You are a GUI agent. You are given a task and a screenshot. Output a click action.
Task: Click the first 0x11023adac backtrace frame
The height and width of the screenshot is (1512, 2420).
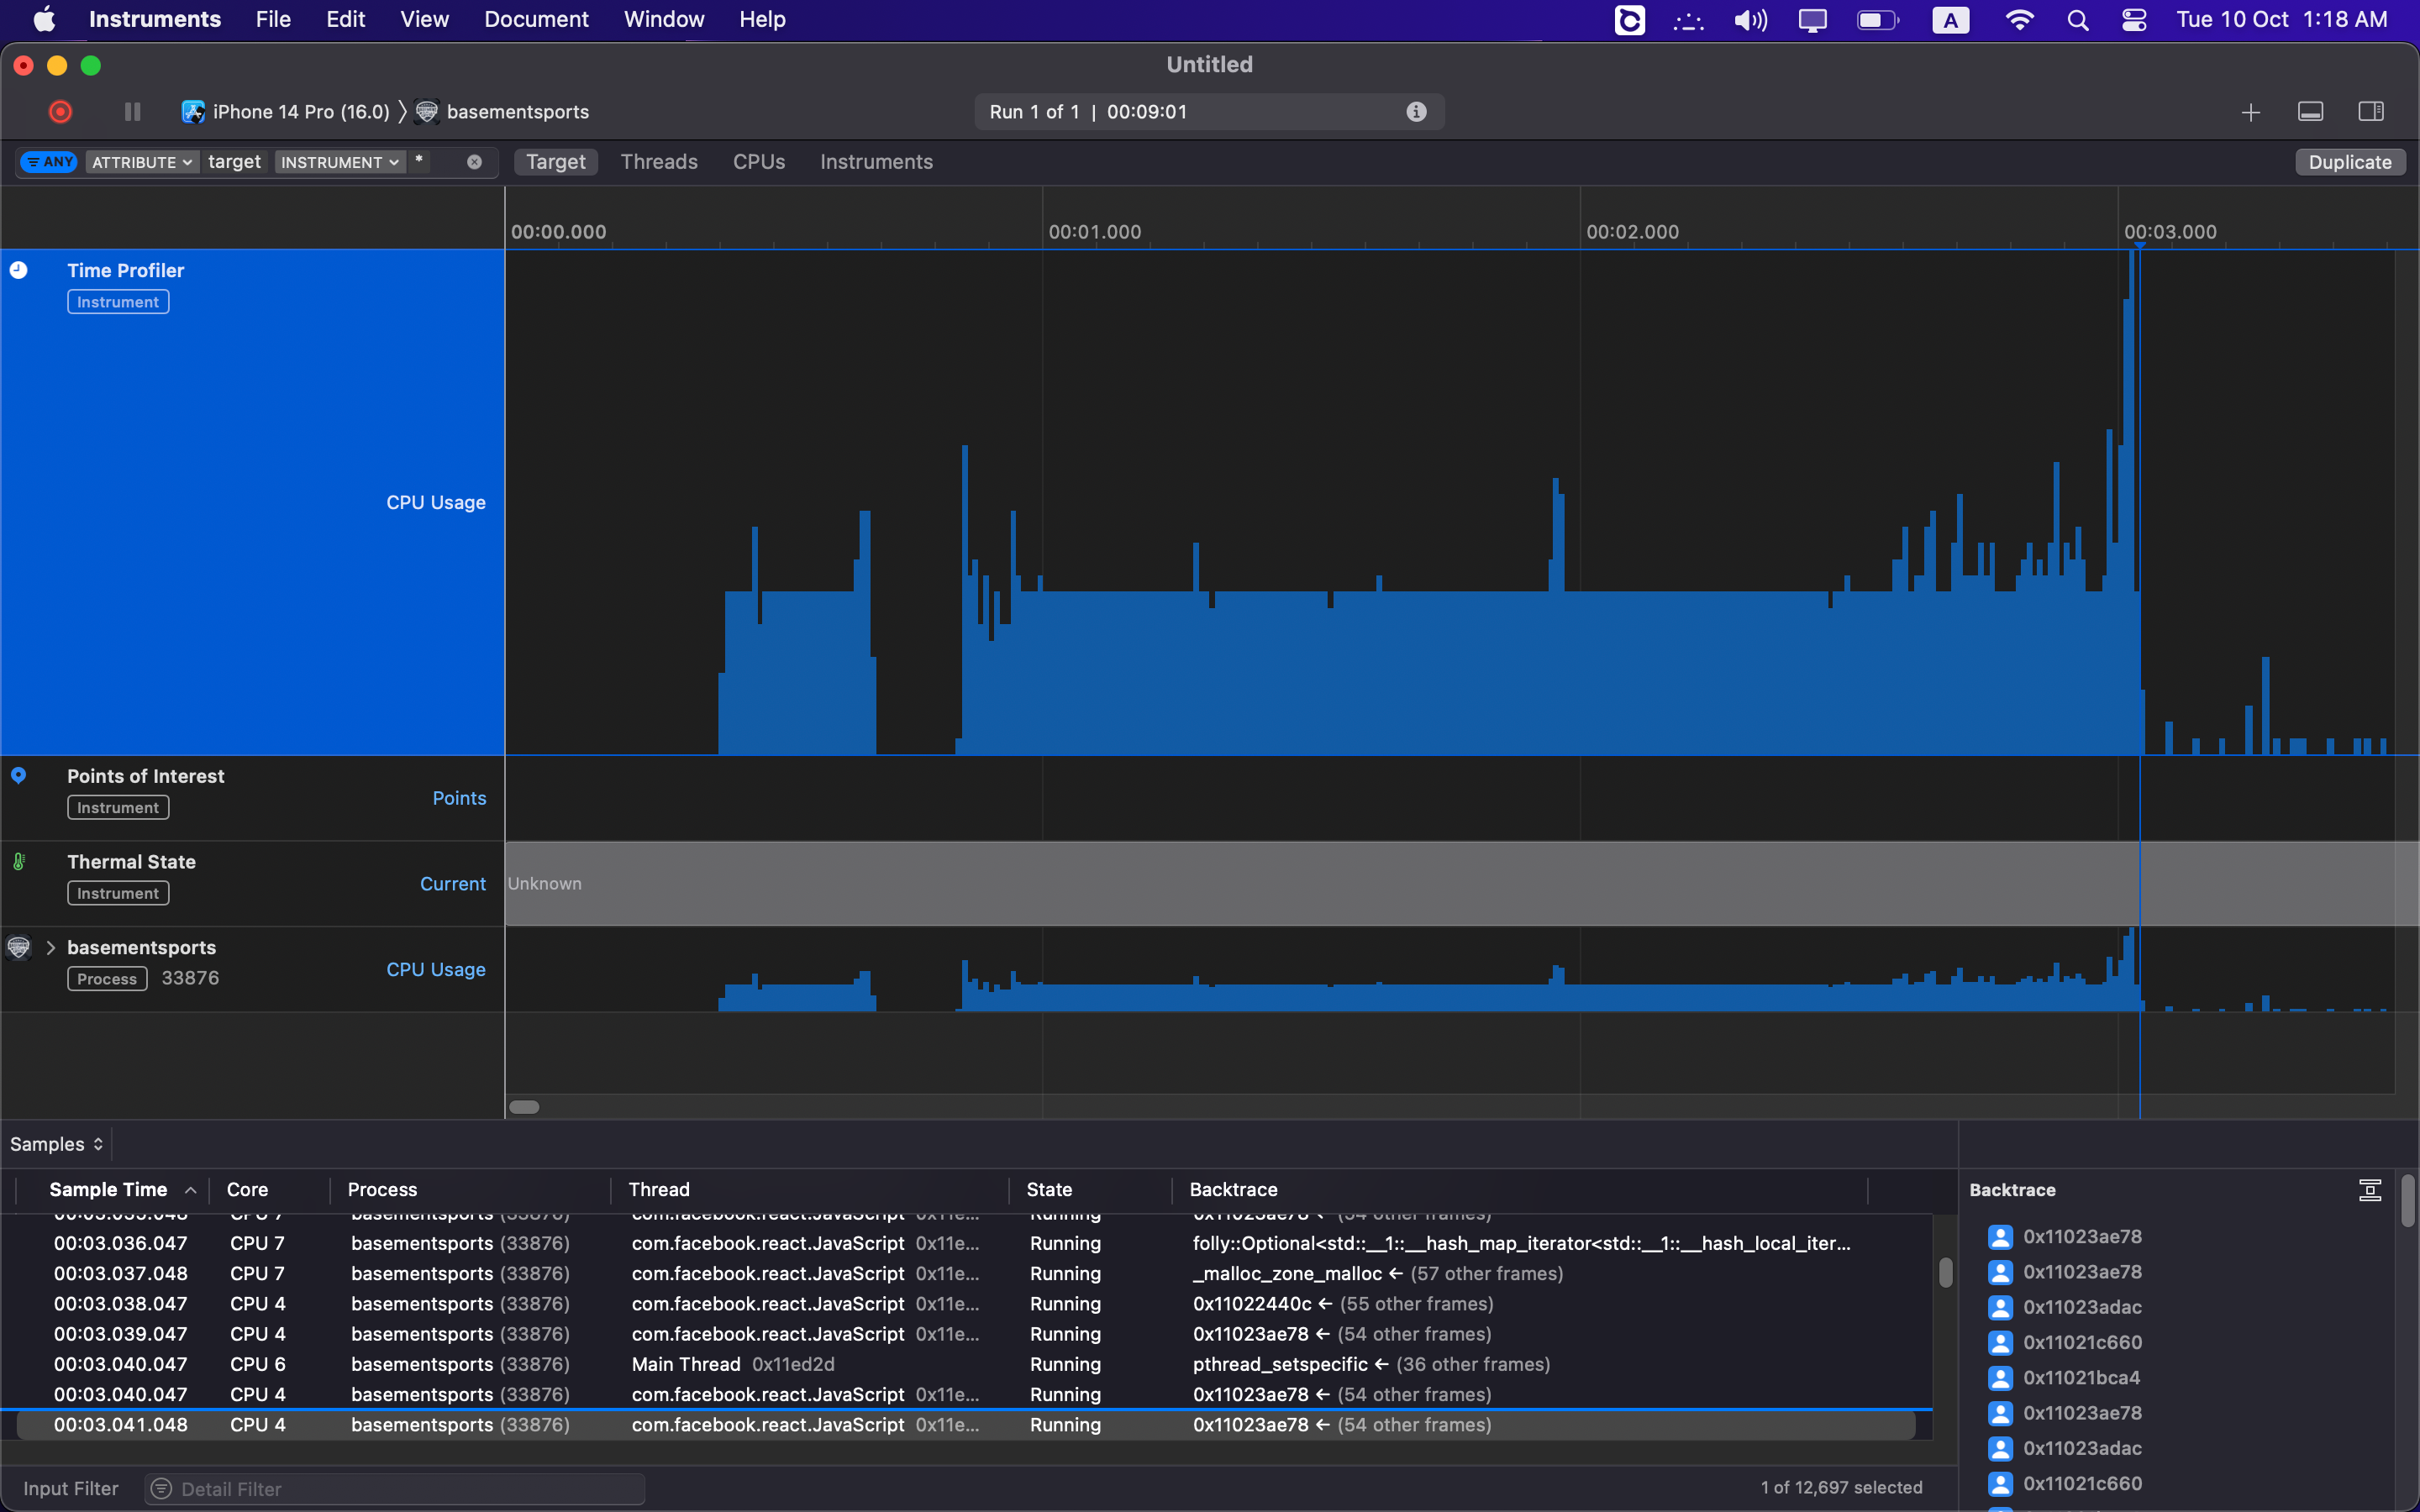pyautogui.click(x=2082, y=1307)
